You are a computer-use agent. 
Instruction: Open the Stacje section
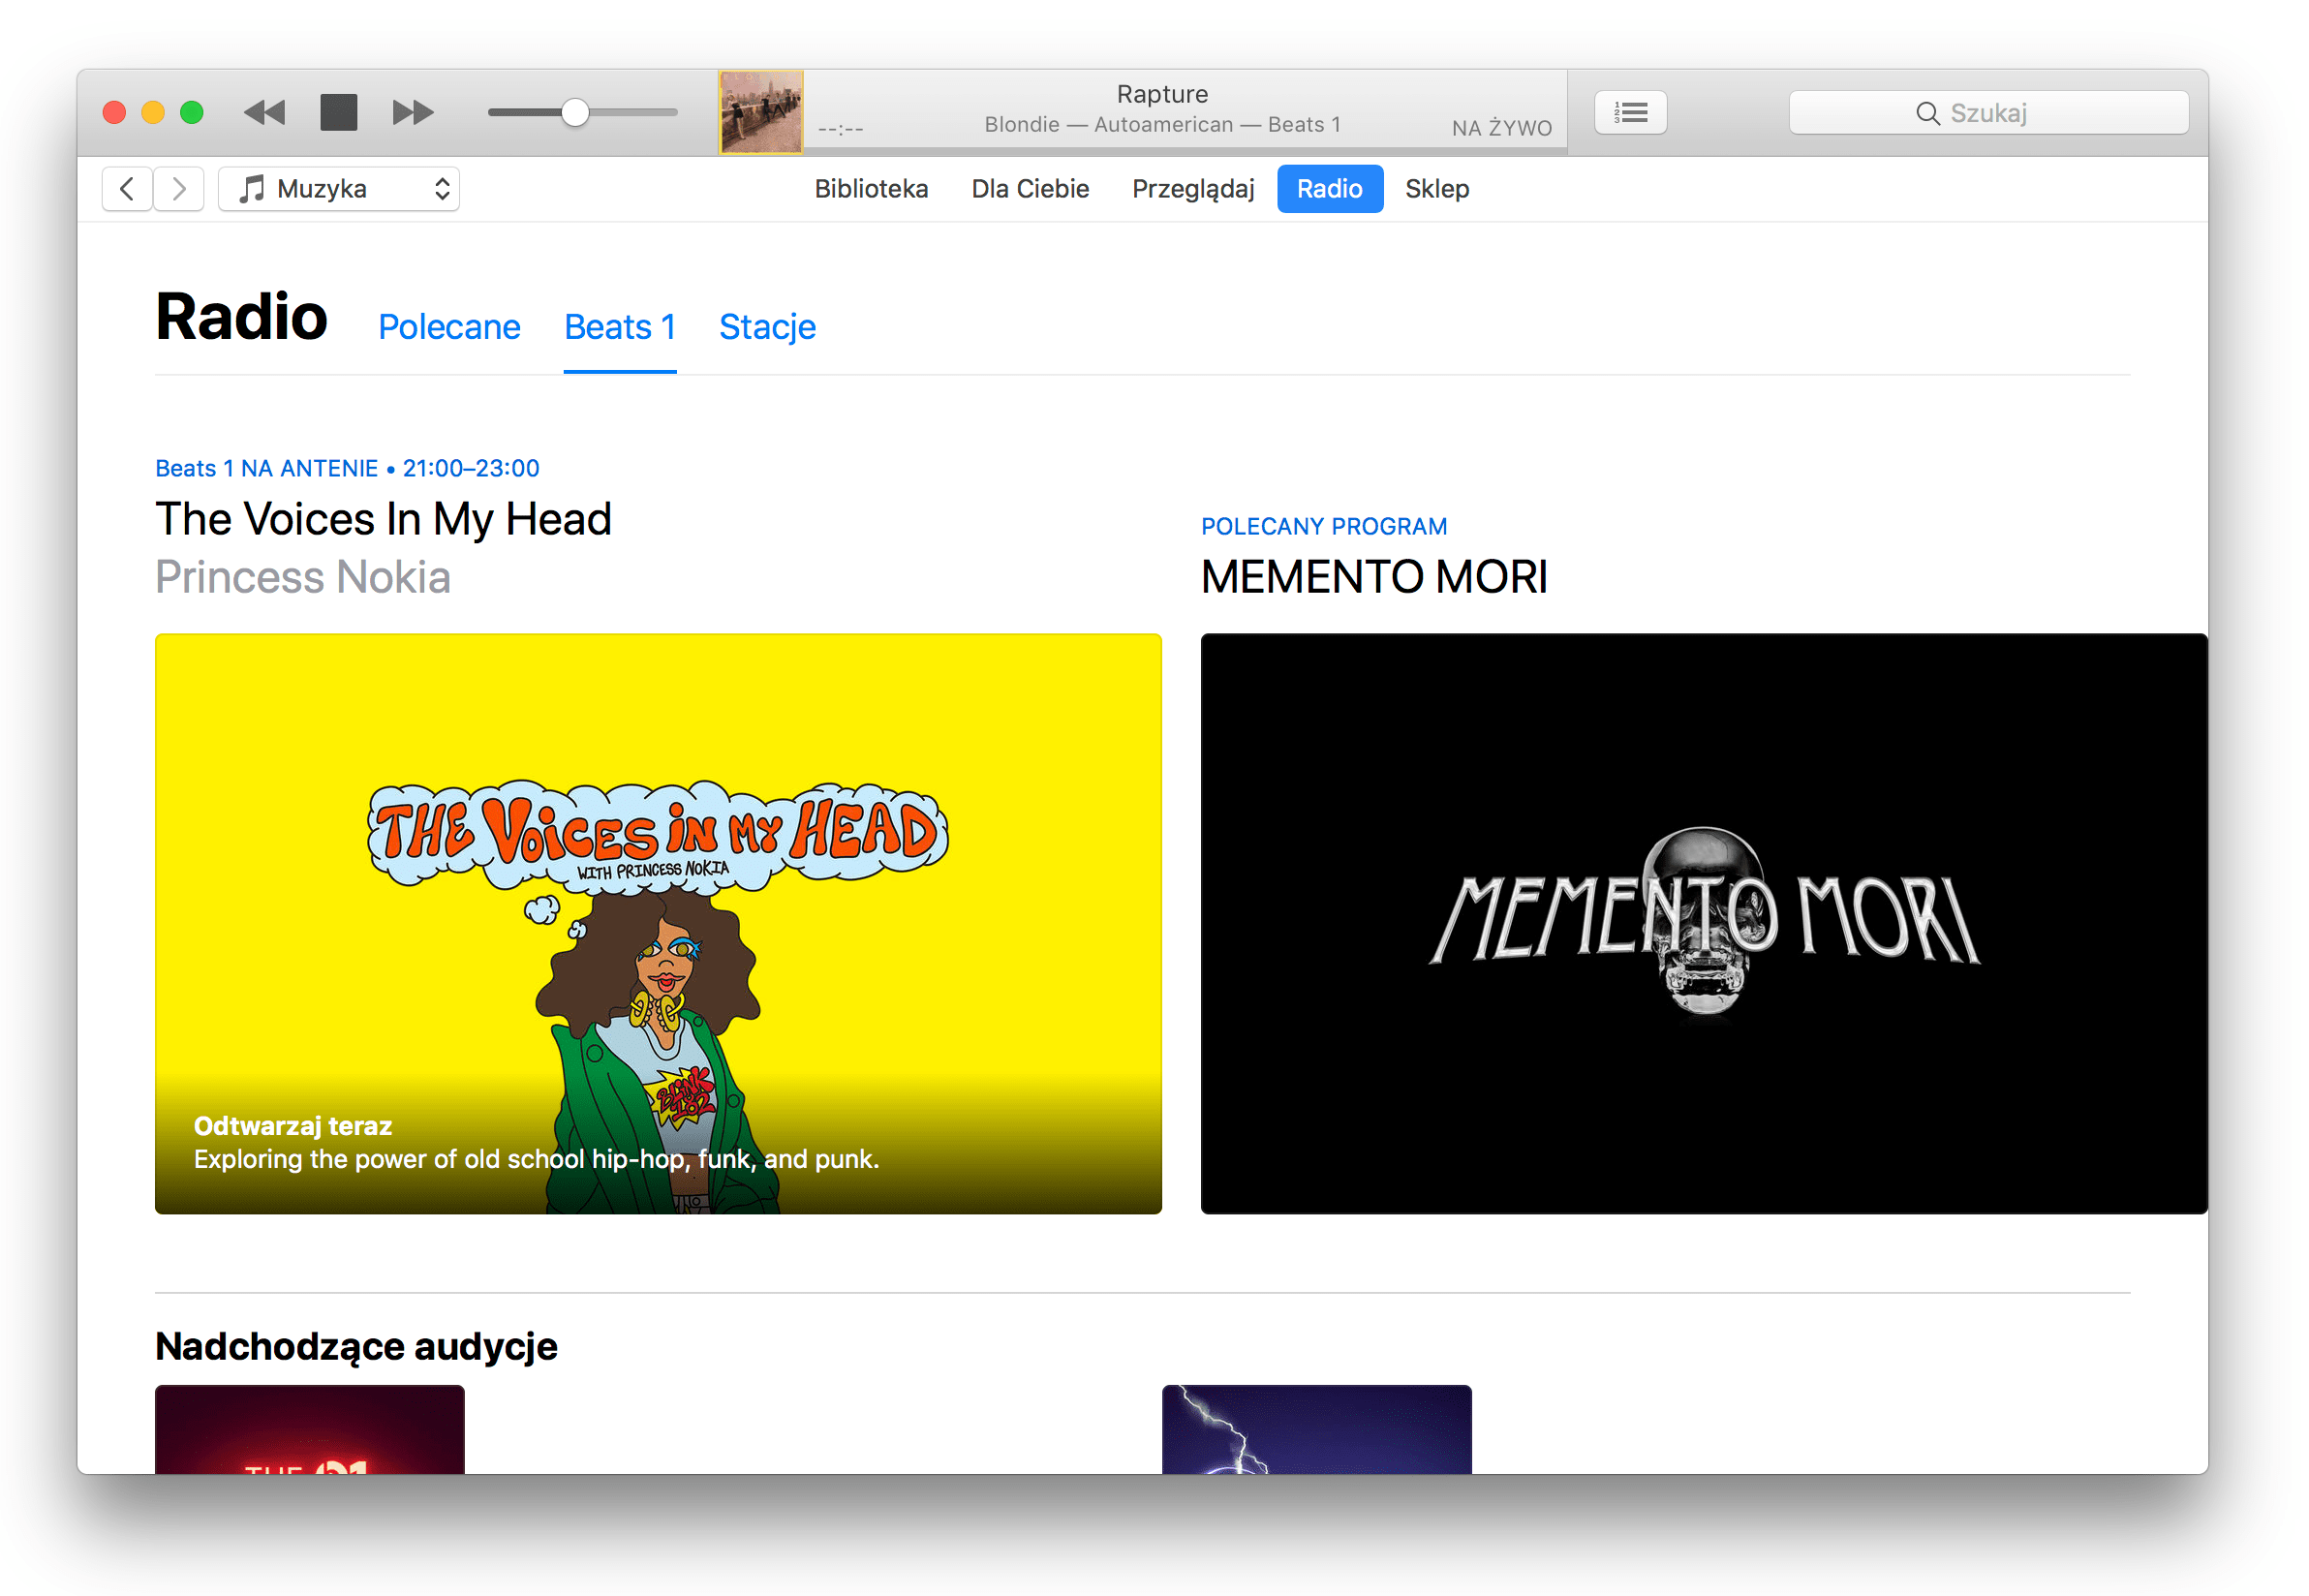[x=767, y=327]
